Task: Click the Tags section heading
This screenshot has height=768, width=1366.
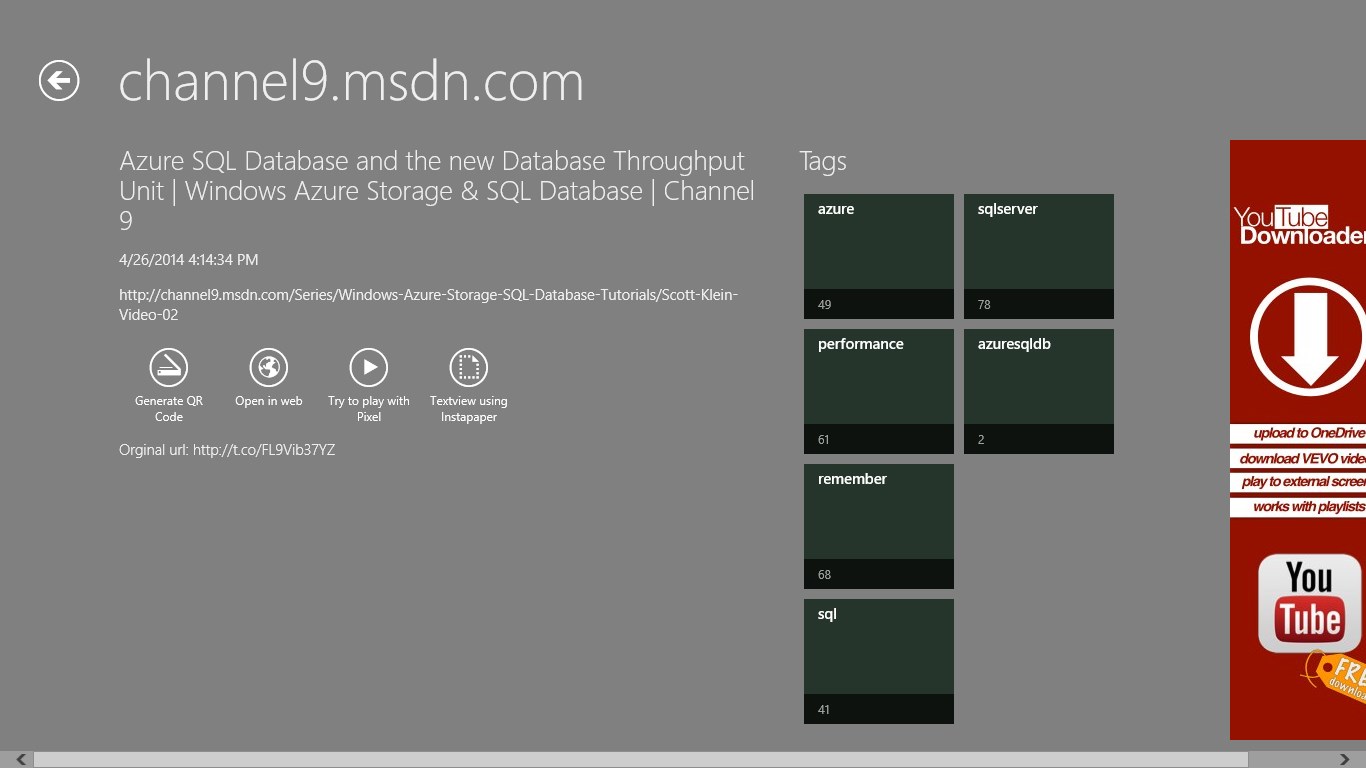Action: point(823,161)
